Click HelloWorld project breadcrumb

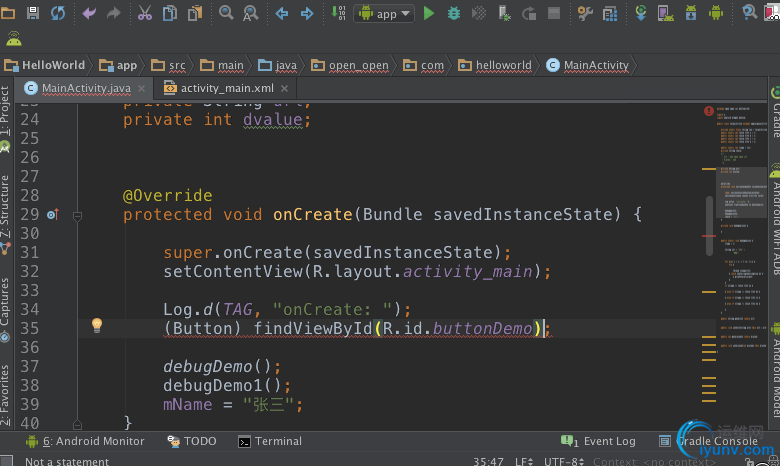point(45,65)
